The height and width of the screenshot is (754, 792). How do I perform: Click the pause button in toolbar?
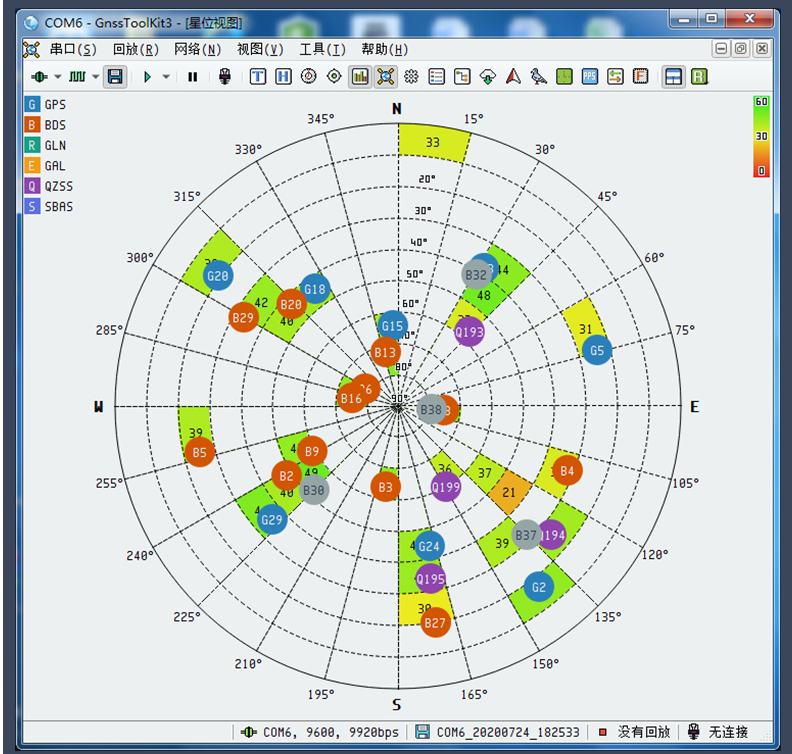tap(193, 76)
